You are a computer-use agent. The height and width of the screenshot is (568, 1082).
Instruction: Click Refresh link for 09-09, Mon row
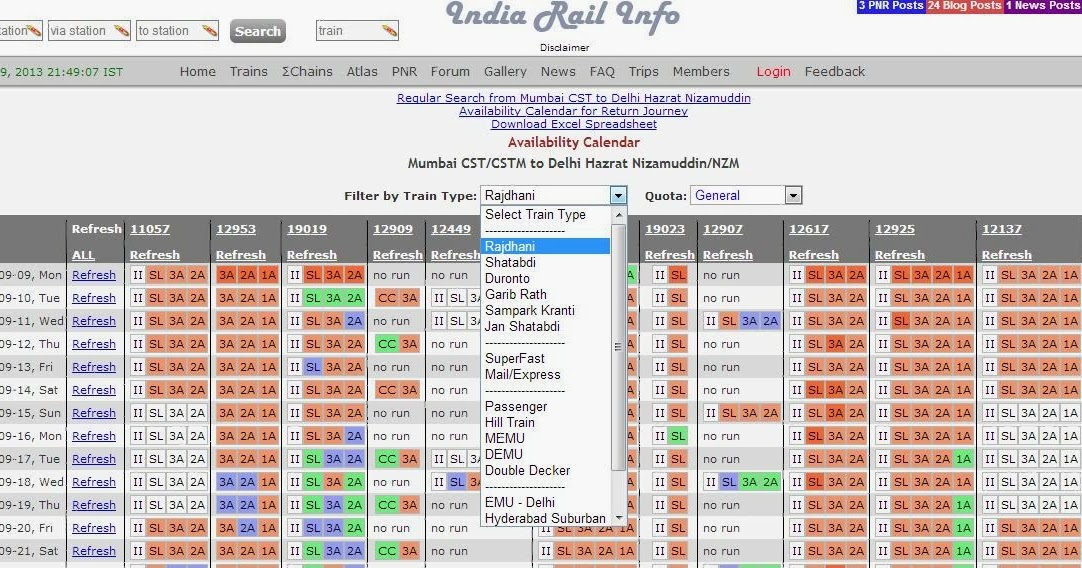click(x=94, y=275)
